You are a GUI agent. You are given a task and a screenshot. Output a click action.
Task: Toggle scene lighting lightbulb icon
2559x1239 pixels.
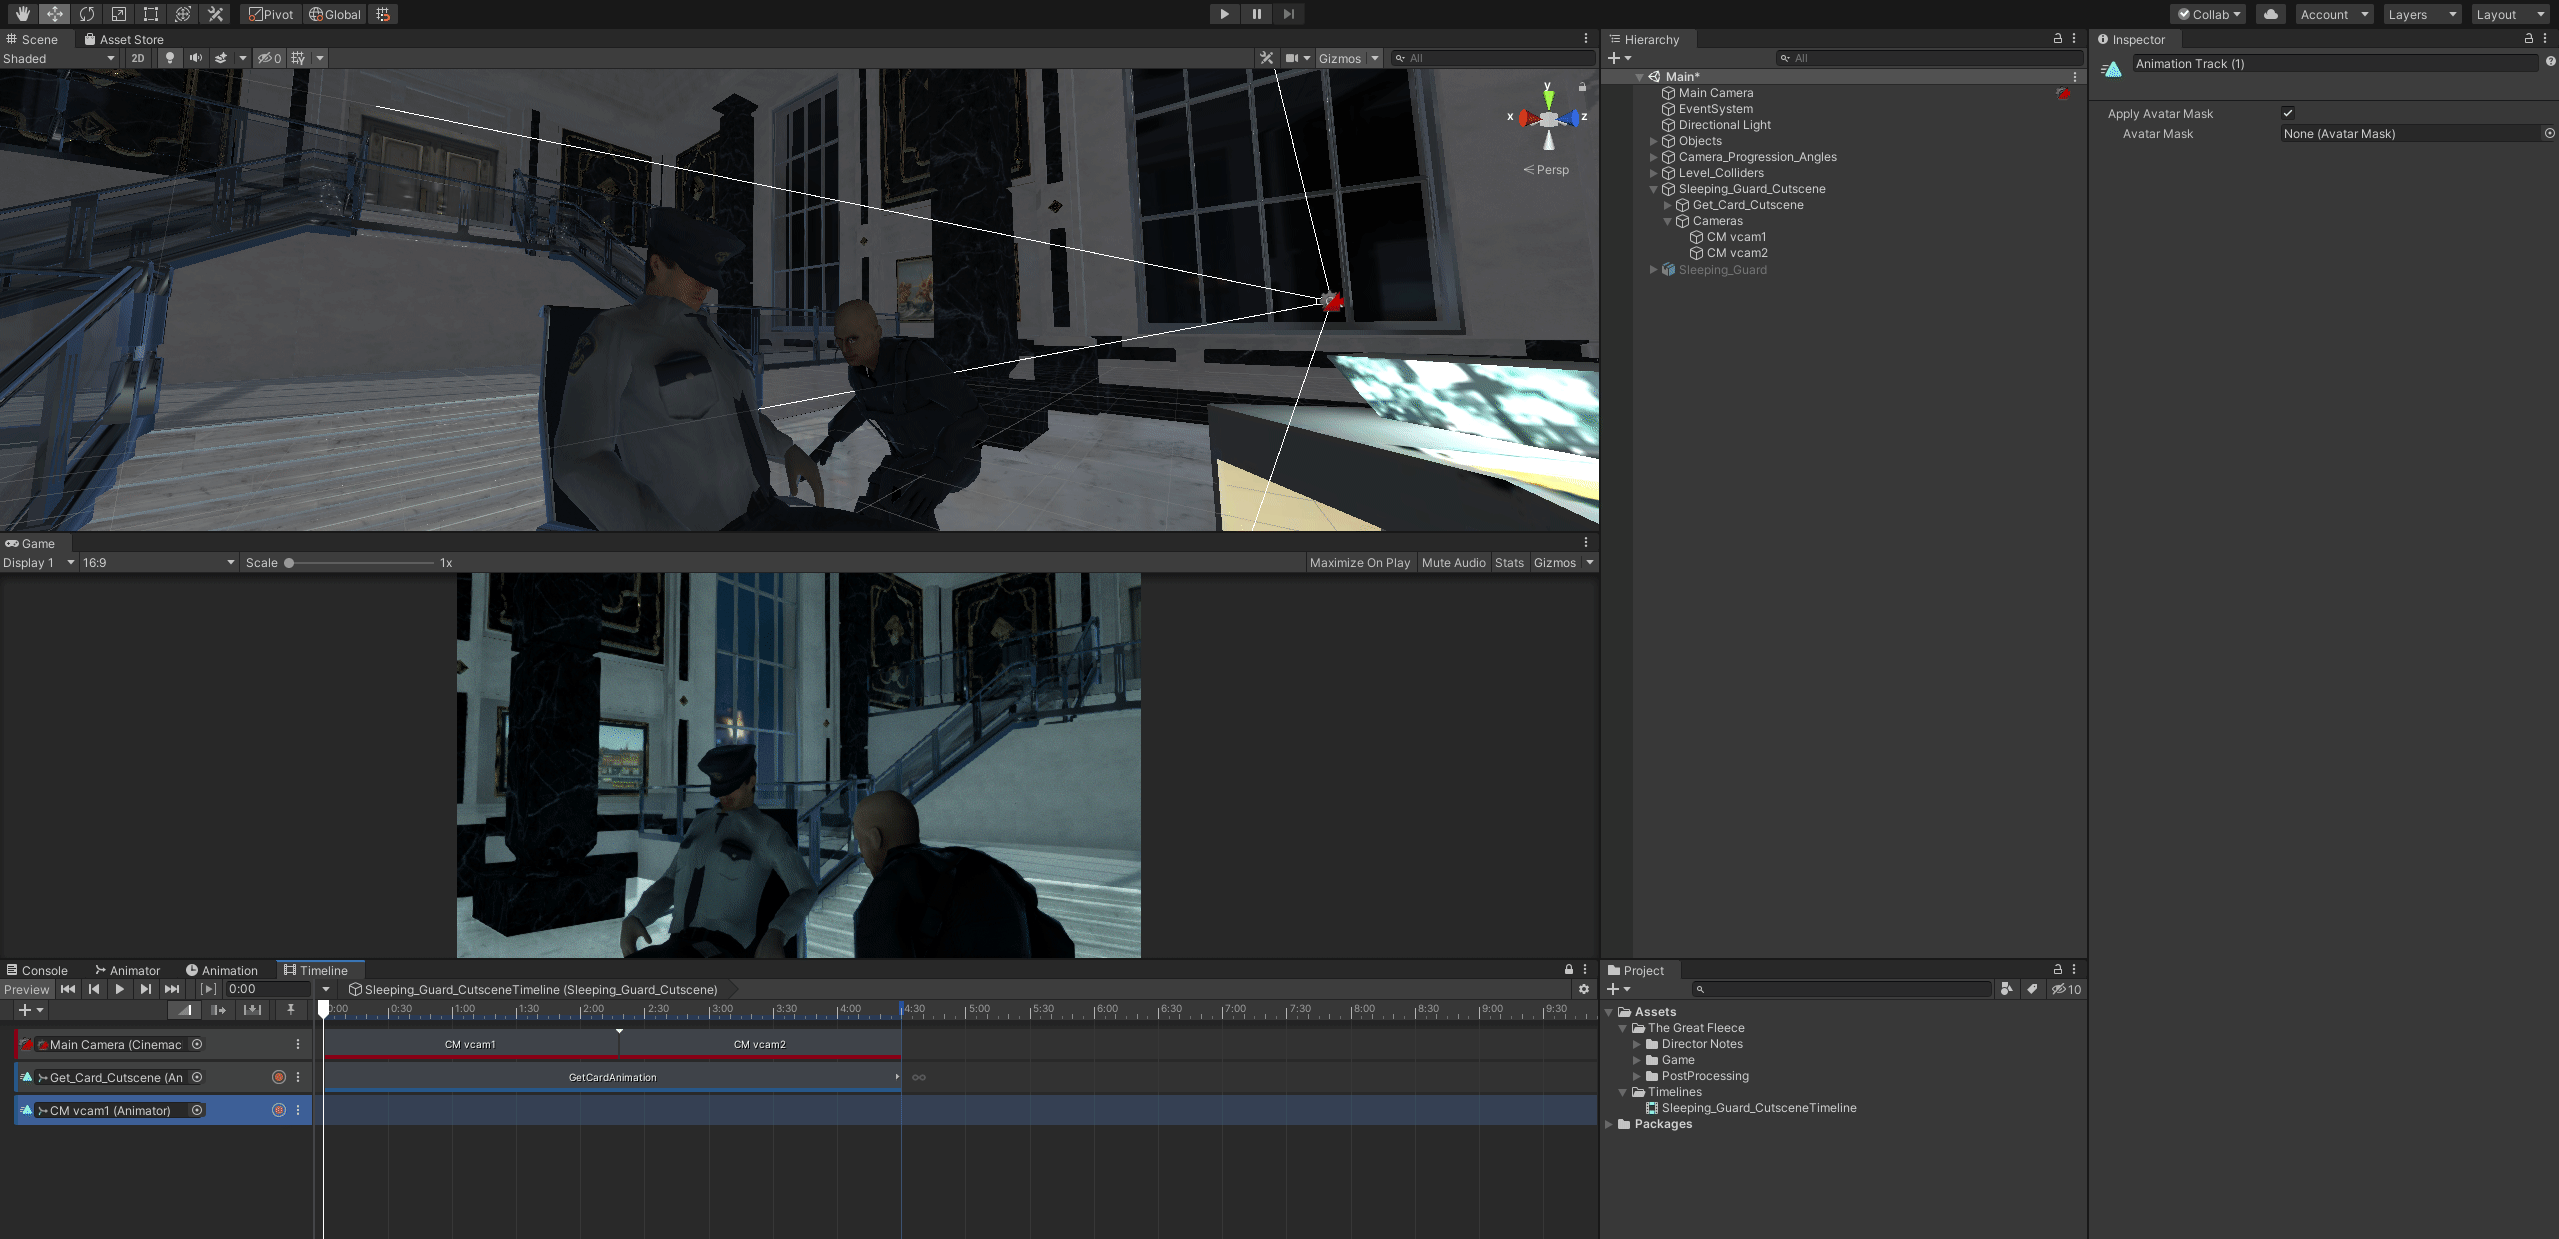tap(170, 58)
